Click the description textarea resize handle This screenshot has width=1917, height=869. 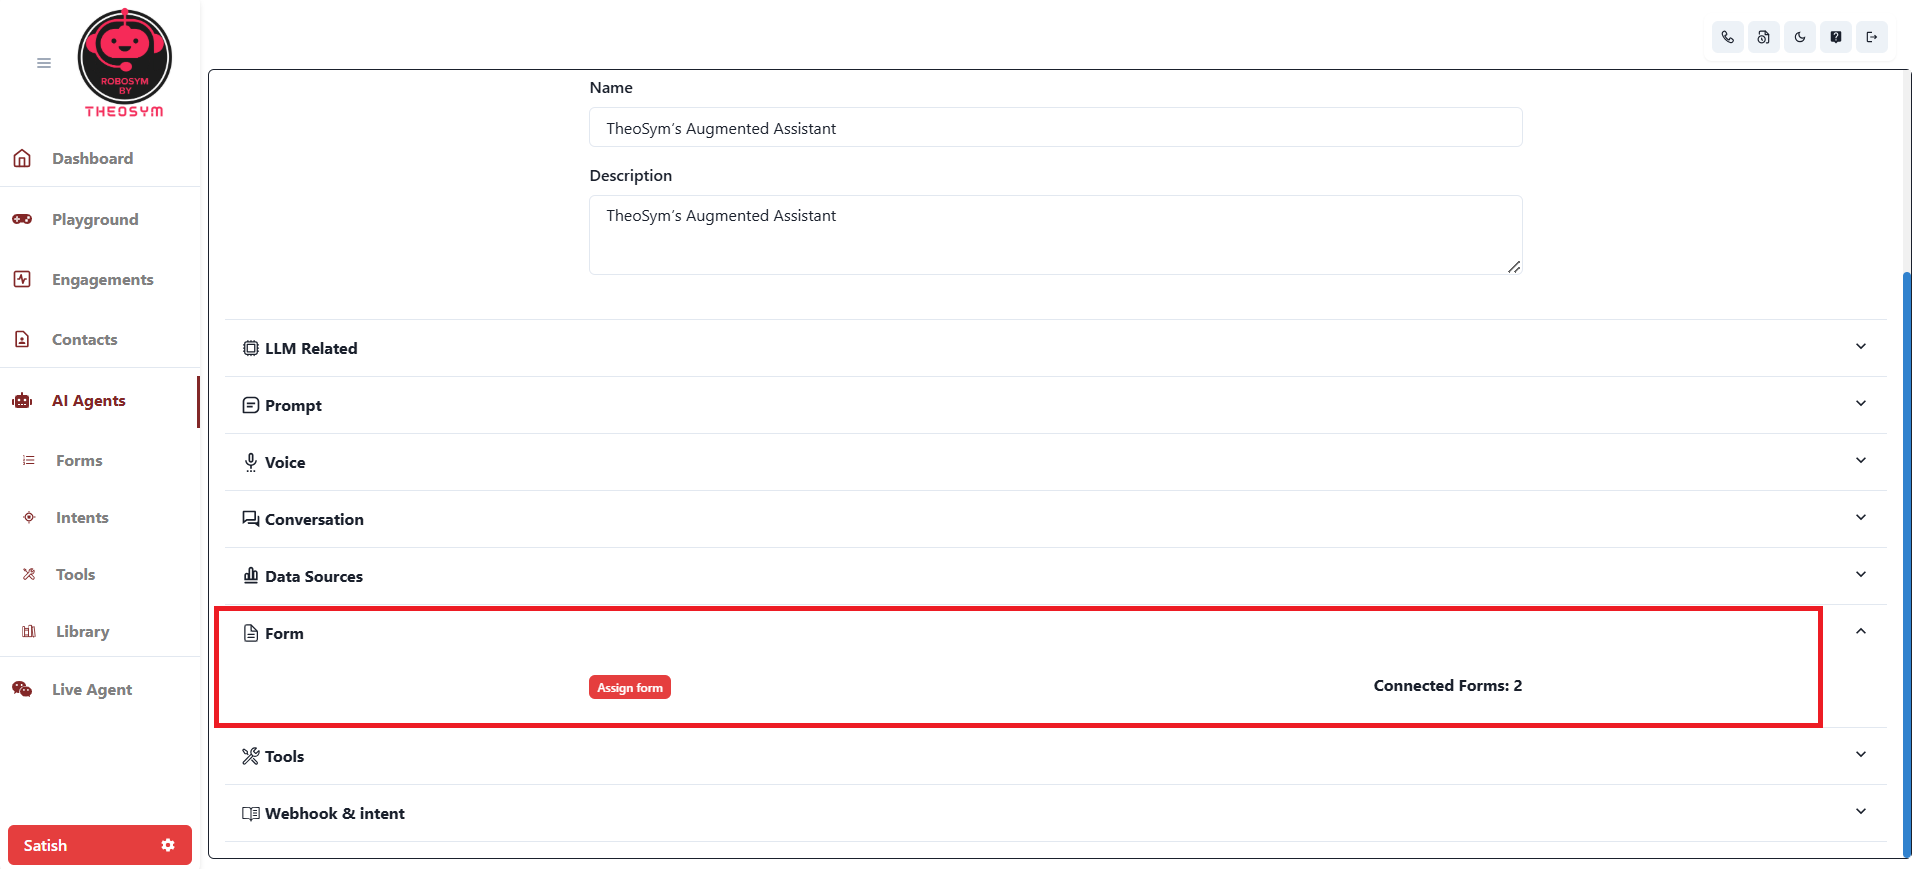pos(1514,267)
